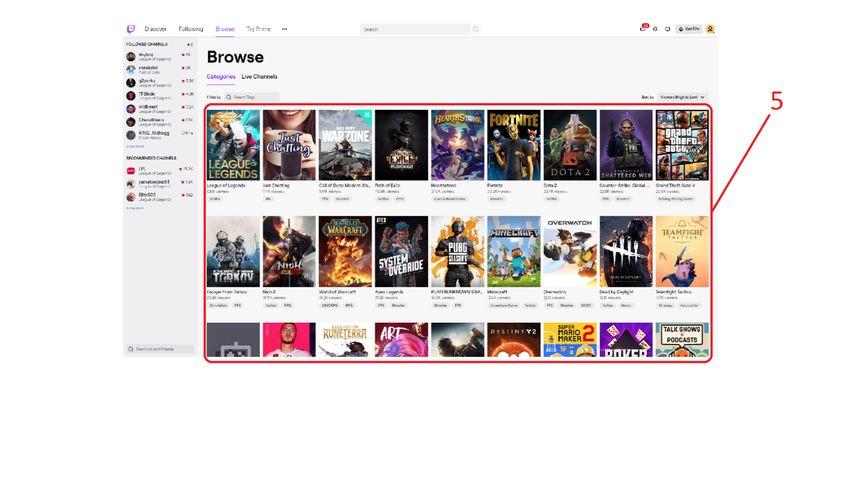The image size is (850, 480).
Task: Open the Grand Theft Auto V cover
Action: (682, 145)
